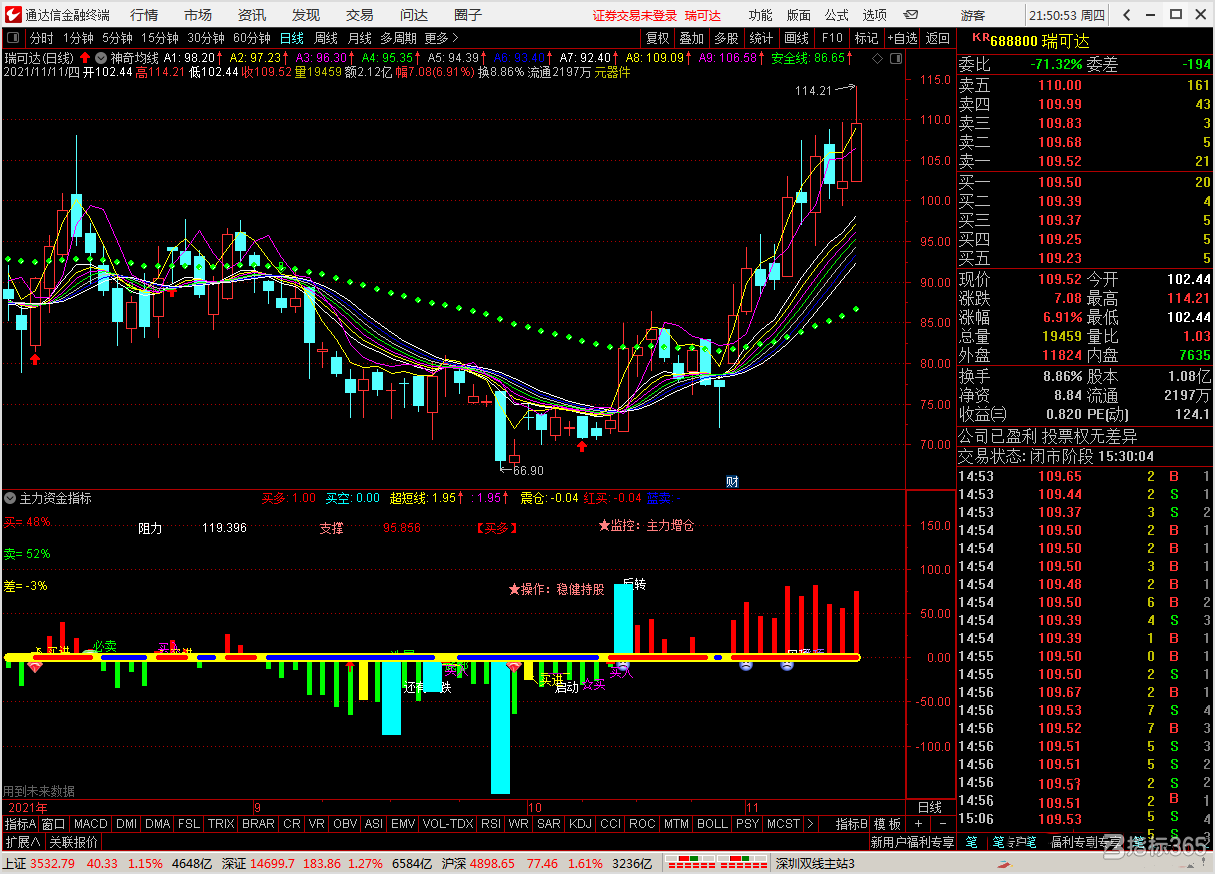
Task: Toggle 标记 mark on this stock
Action: 866,38
